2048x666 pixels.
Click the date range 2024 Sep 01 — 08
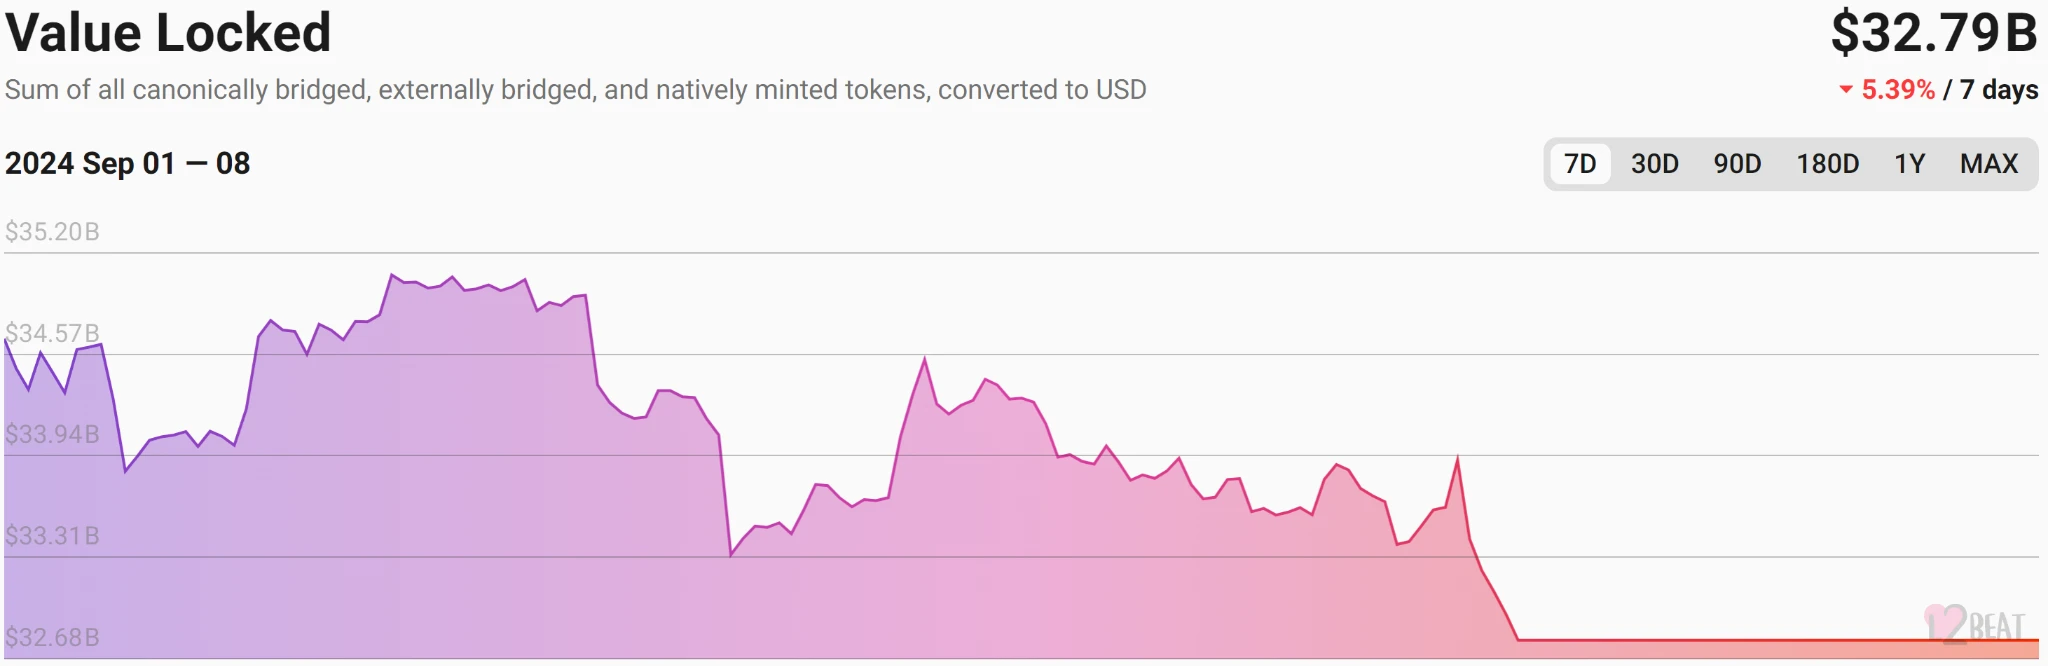point(127,164)
